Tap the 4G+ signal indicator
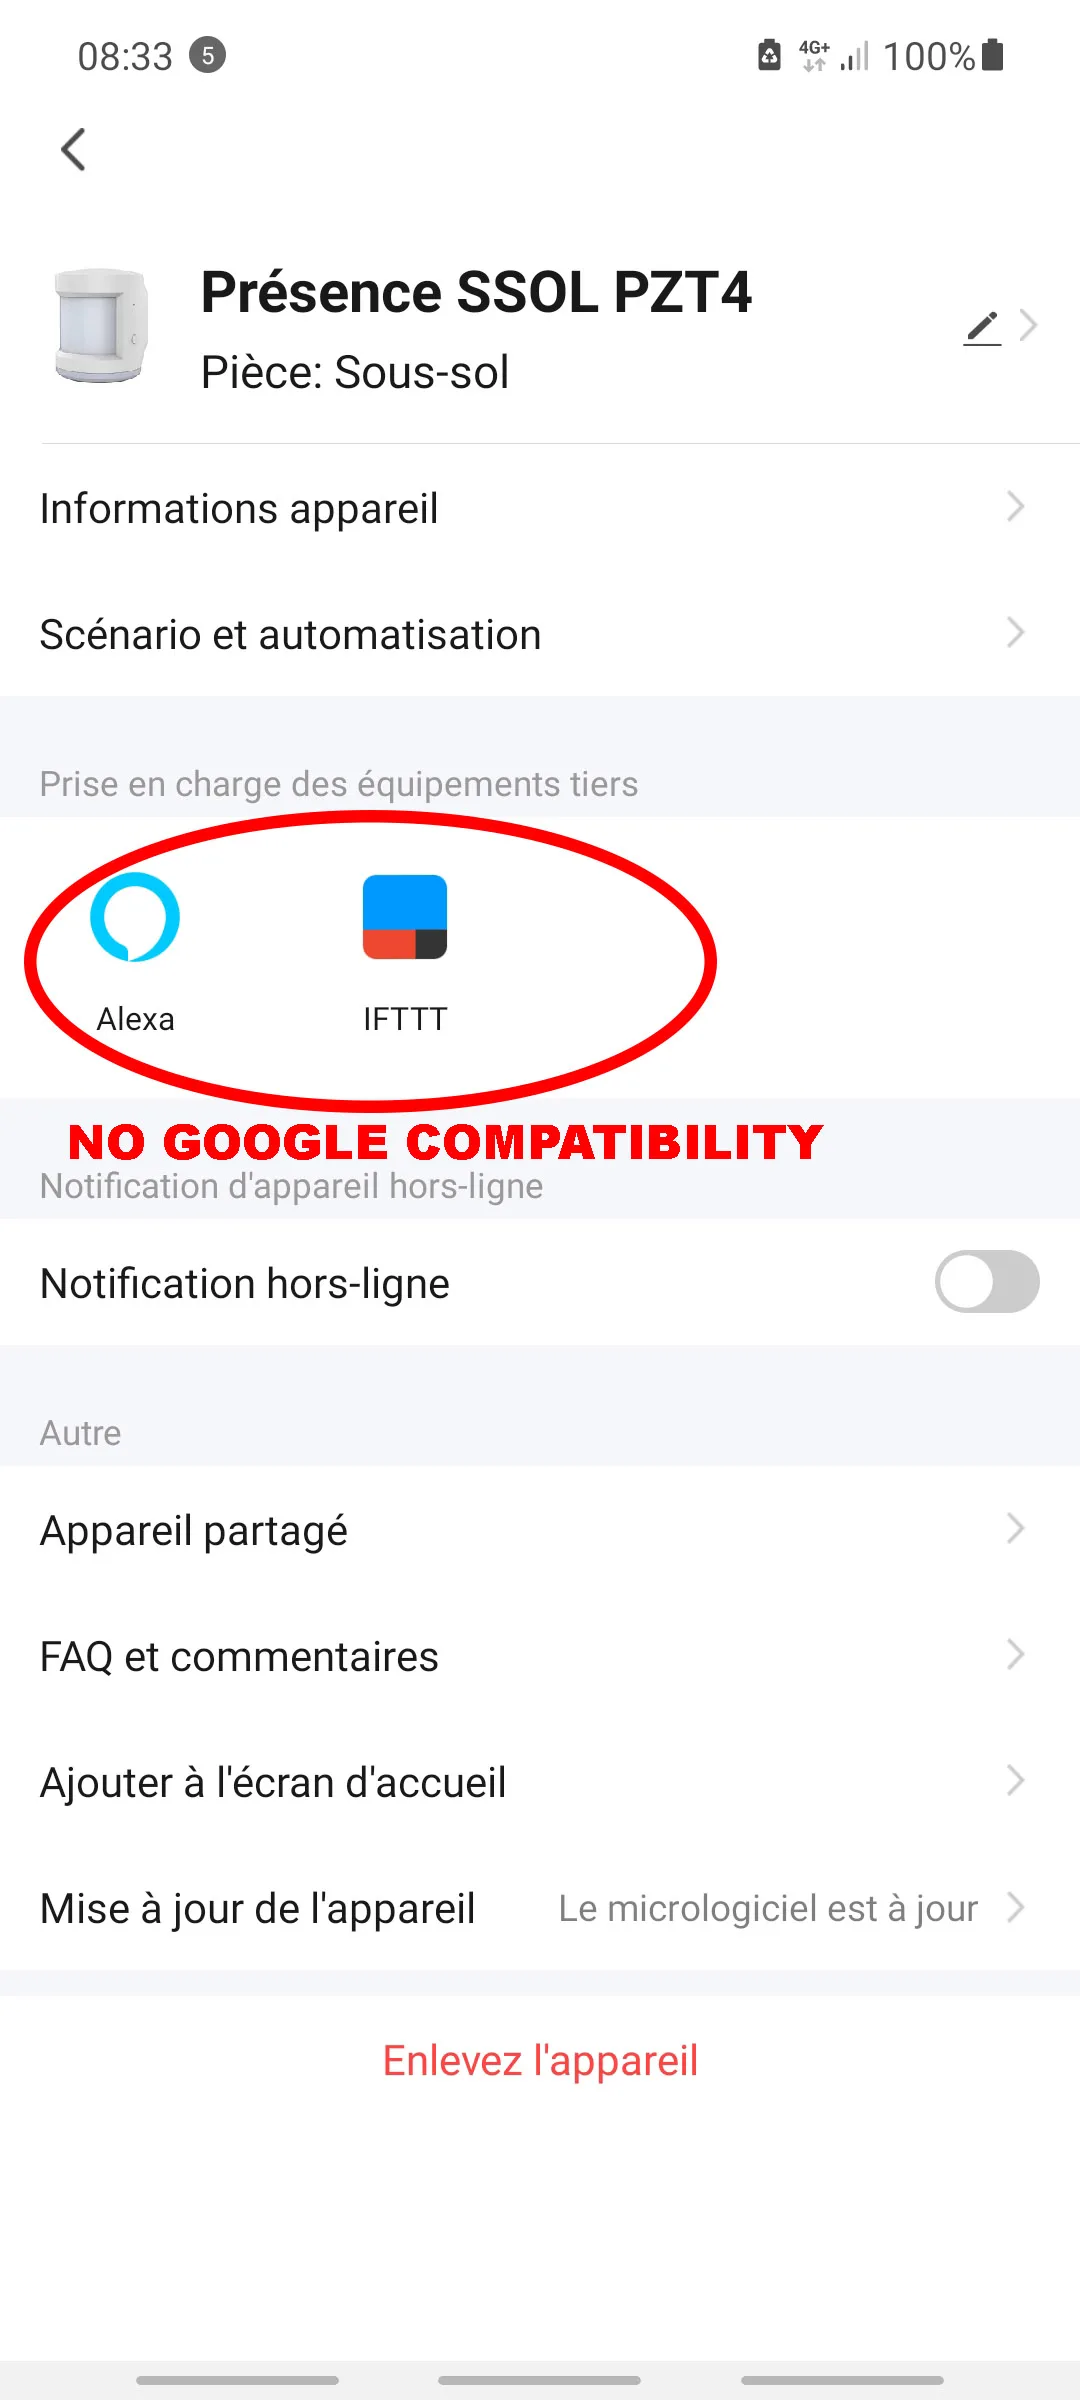 pyautogui.click(x=814, y=55)
